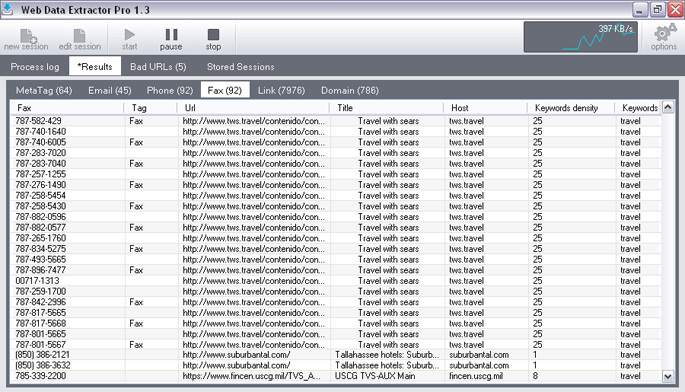The height and width of the screenshot is (392, 685).
Task: Select fax number 787-834-5275
Action: pos(41,249)
